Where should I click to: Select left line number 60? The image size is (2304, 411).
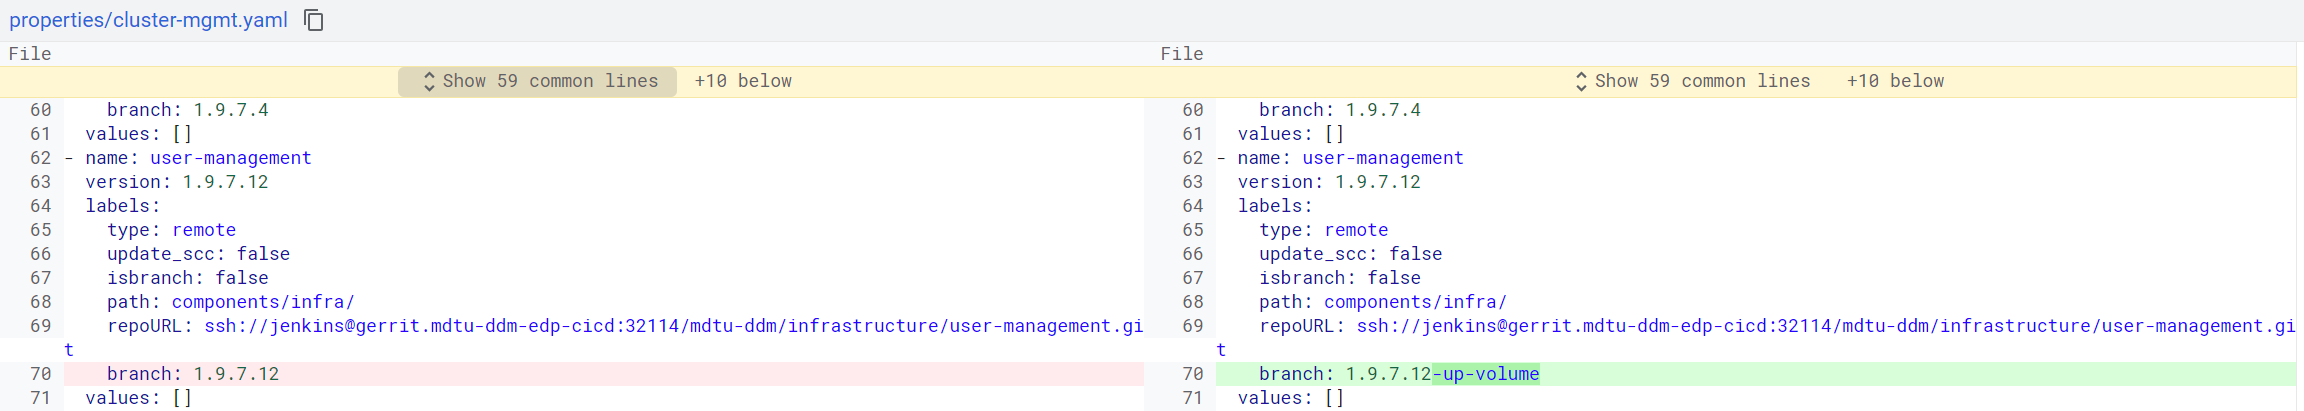pyautogui.click(x=40, y=110)
